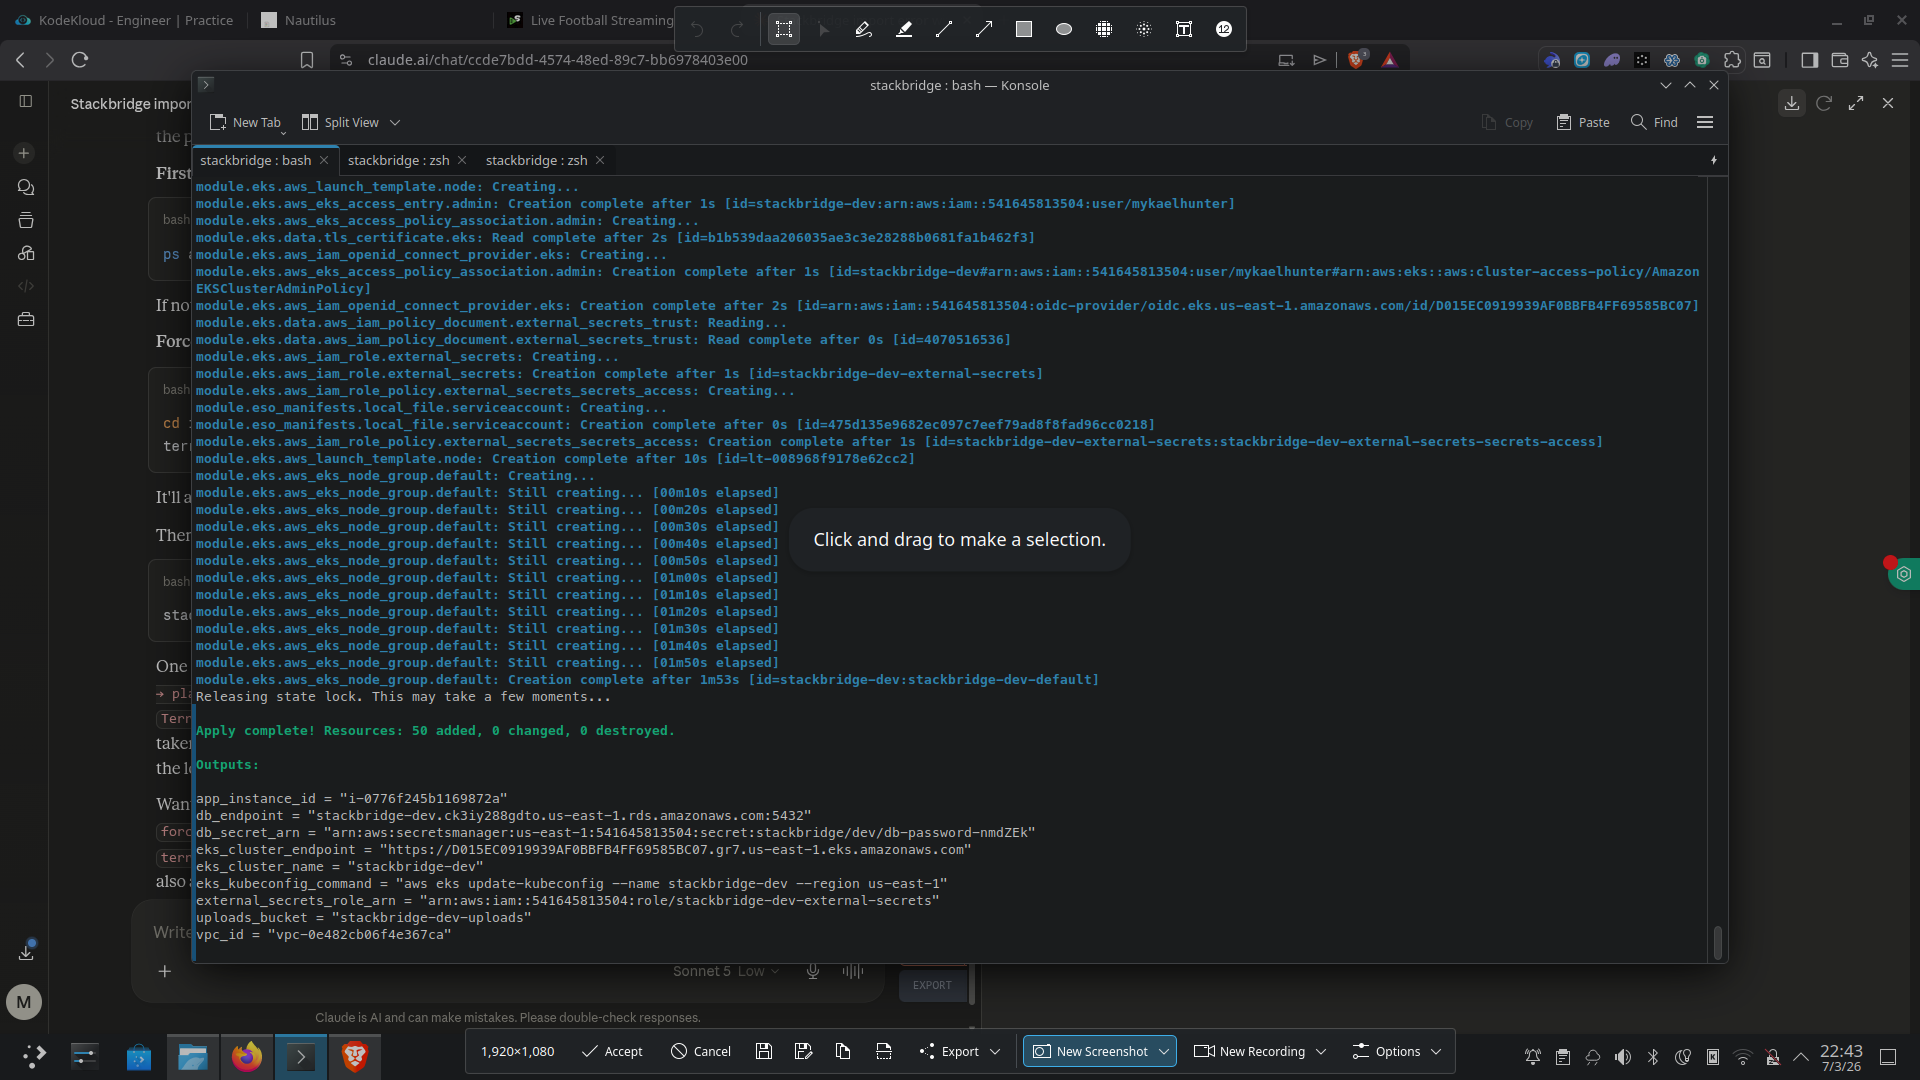Select the rectangle annotation tool

click(x=1024, y=29)
